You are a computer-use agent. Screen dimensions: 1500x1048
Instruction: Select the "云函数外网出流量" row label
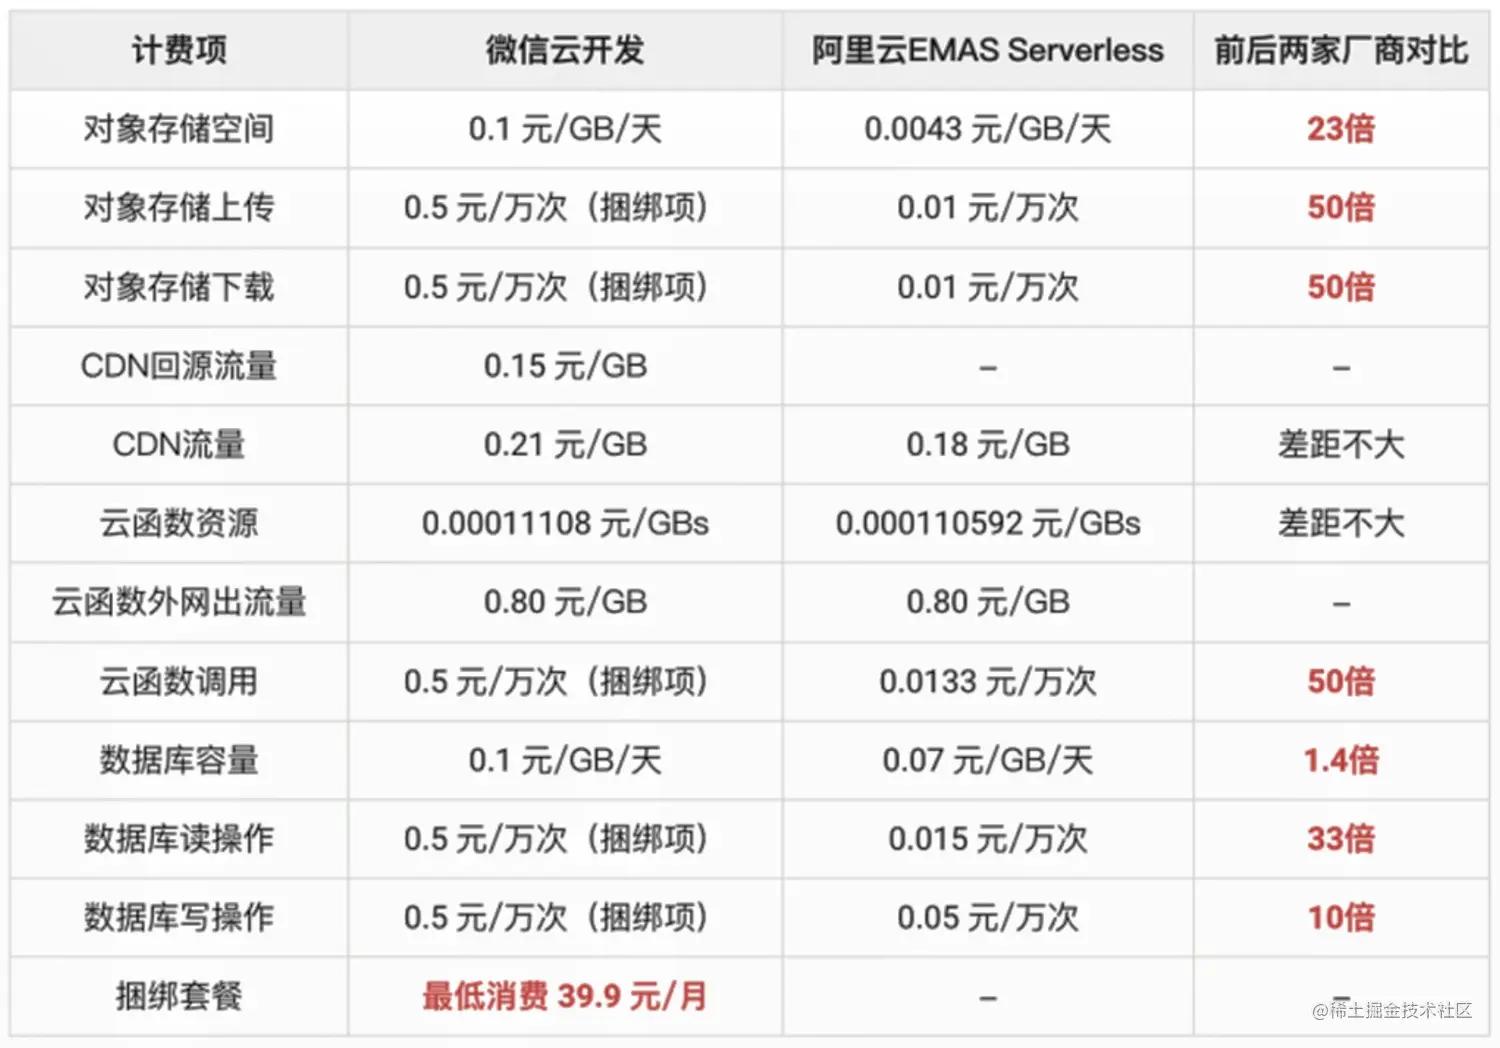[x=179, y=603]
